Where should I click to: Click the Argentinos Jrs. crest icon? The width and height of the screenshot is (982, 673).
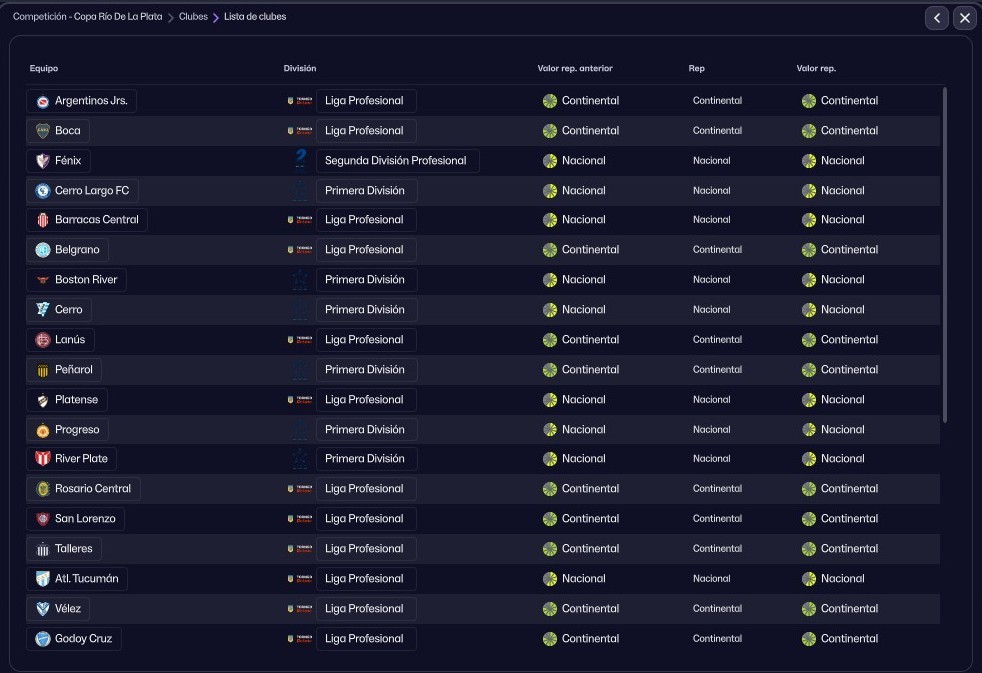[43, 101]
